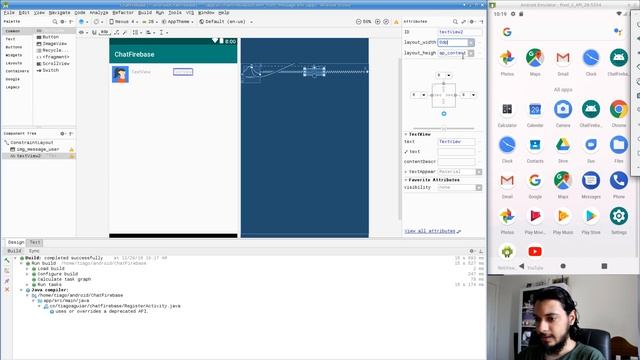The width and height of the screenshot is (640, 360).
Task: Open the VCS menu
Action: click(190, 13)
